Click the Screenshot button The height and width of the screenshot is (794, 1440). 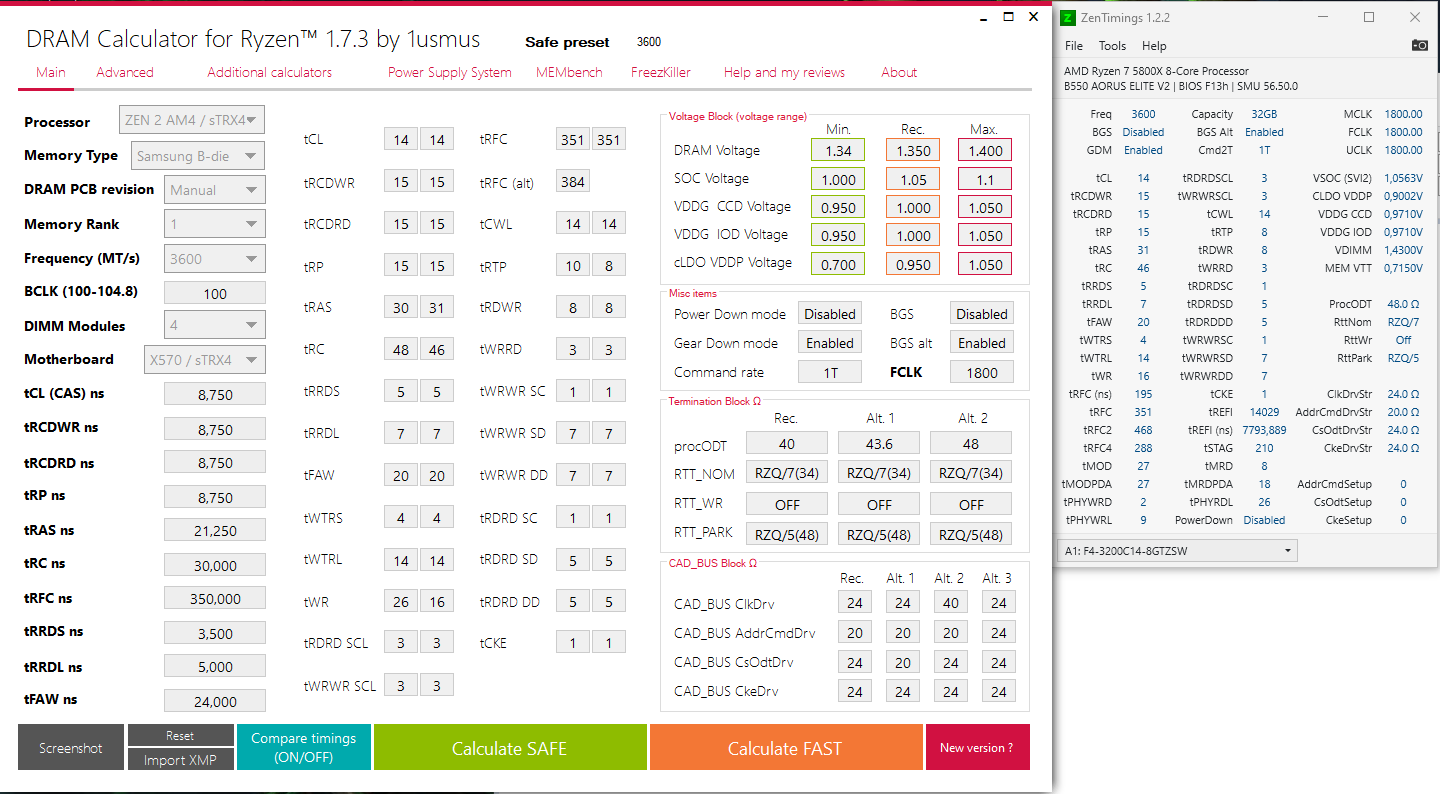pos(71,748)
